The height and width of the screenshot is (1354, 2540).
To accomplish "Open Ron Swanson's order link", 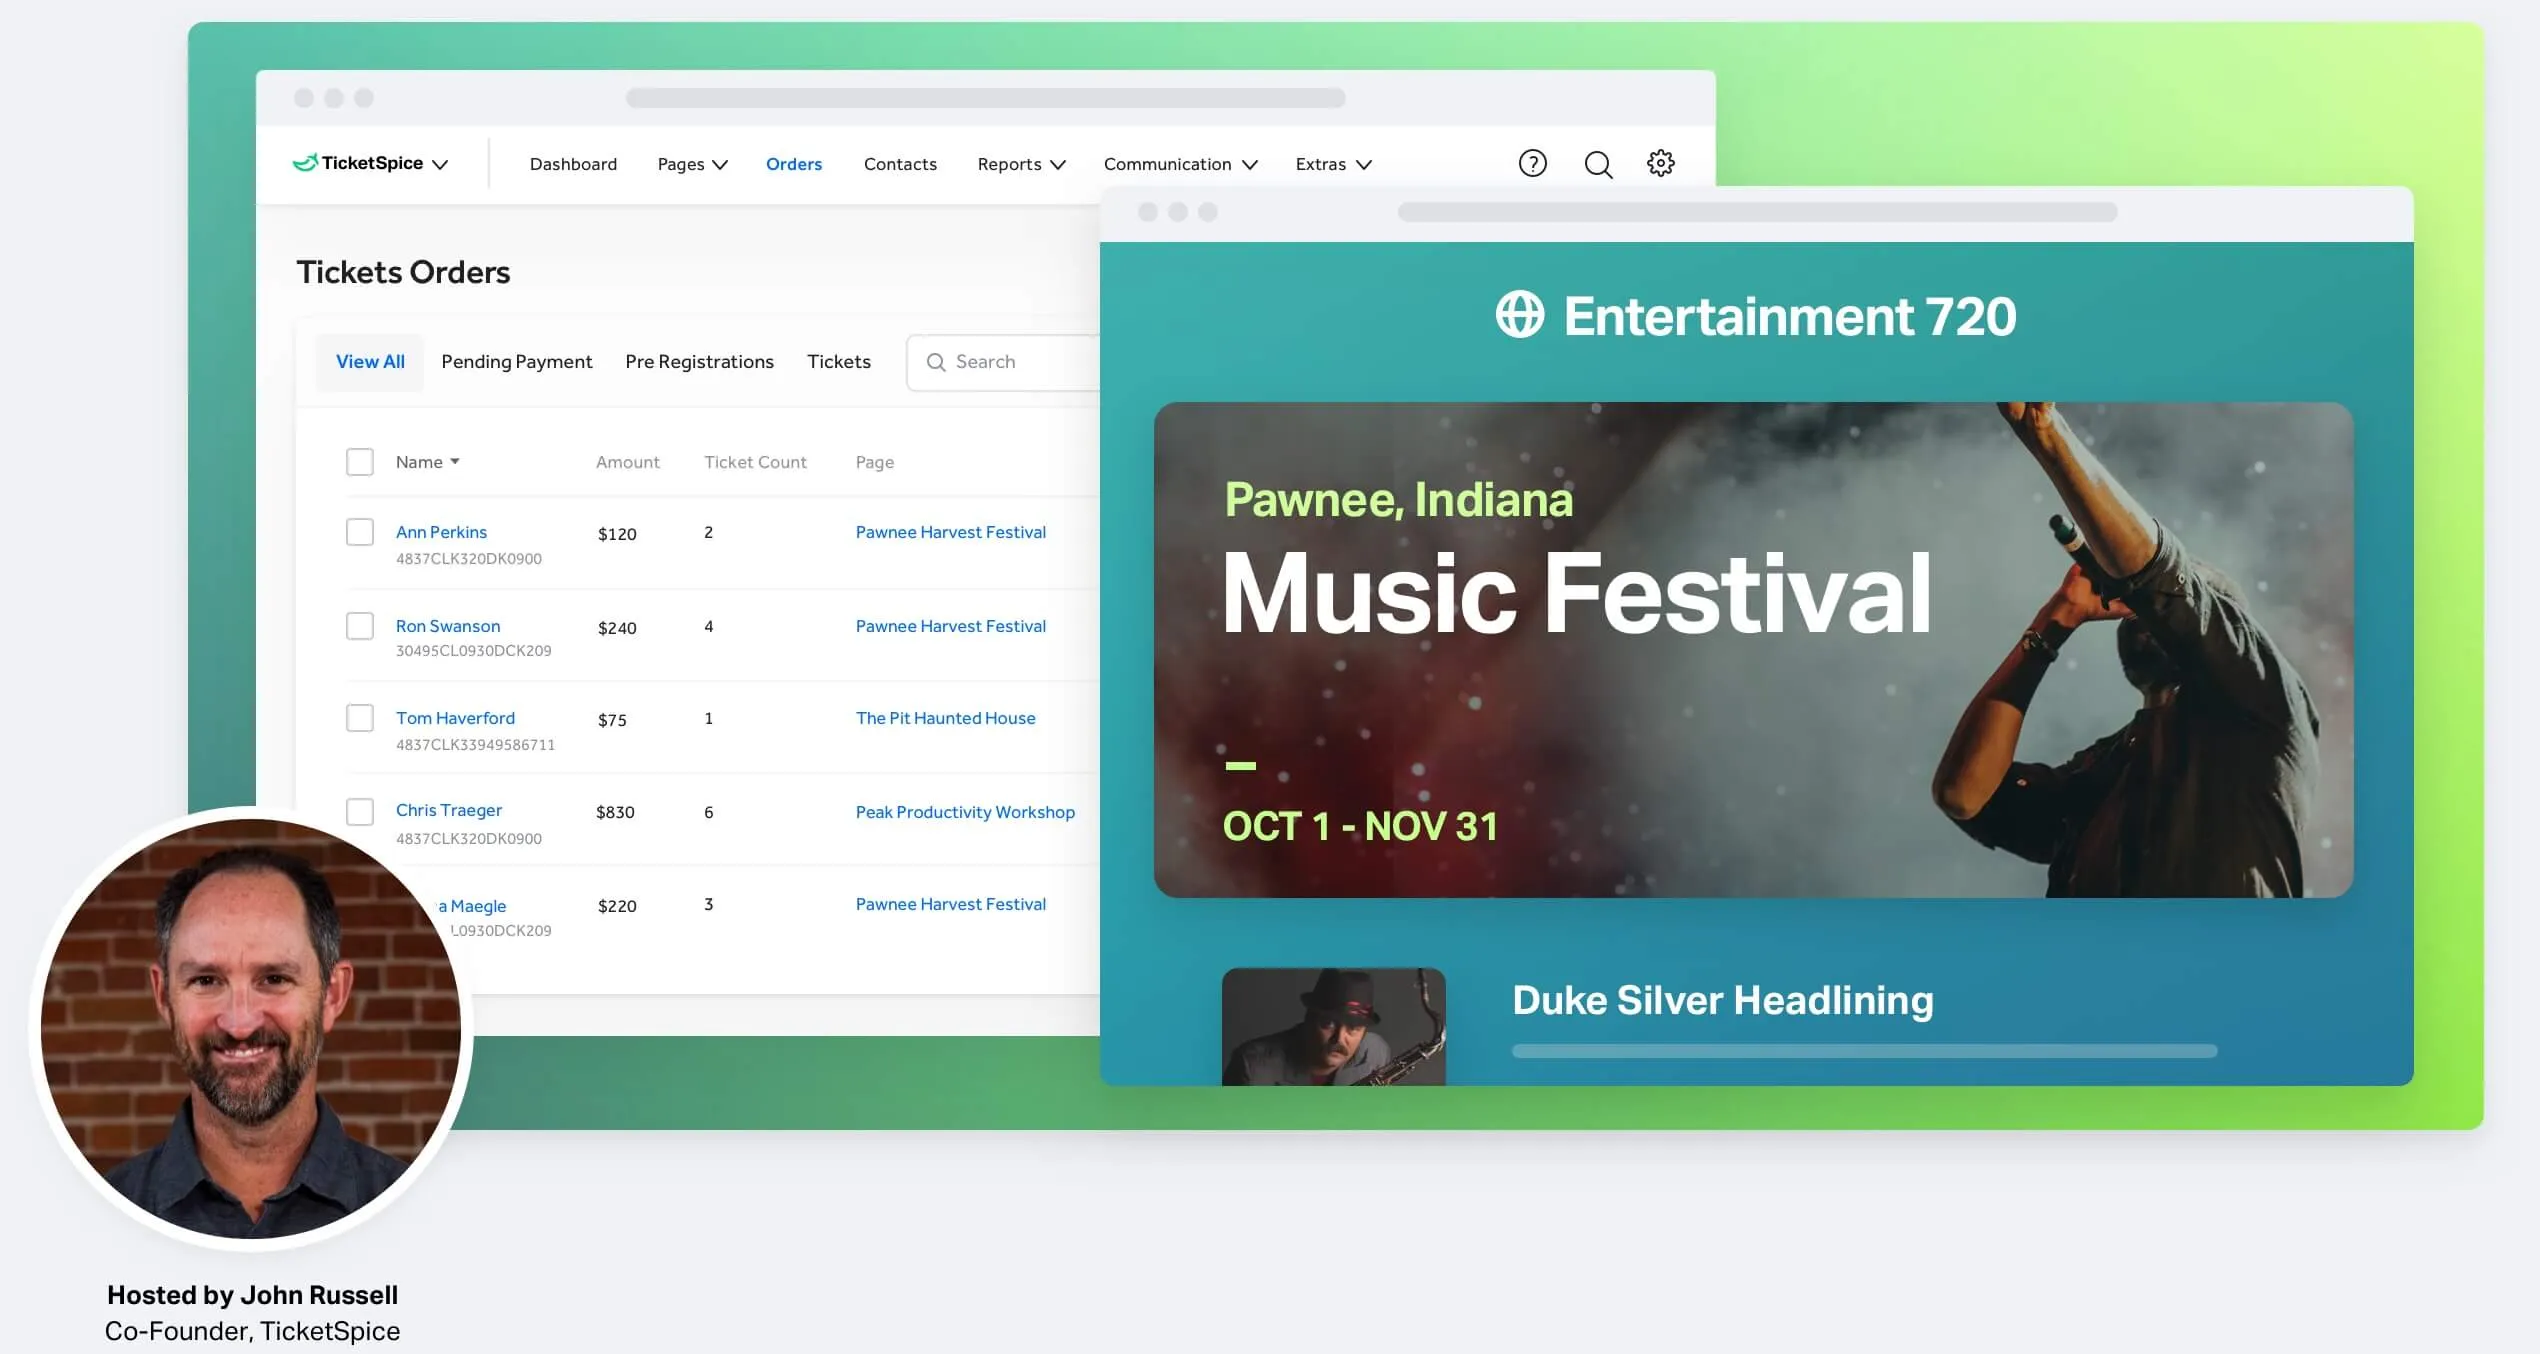I will [448, 626].
